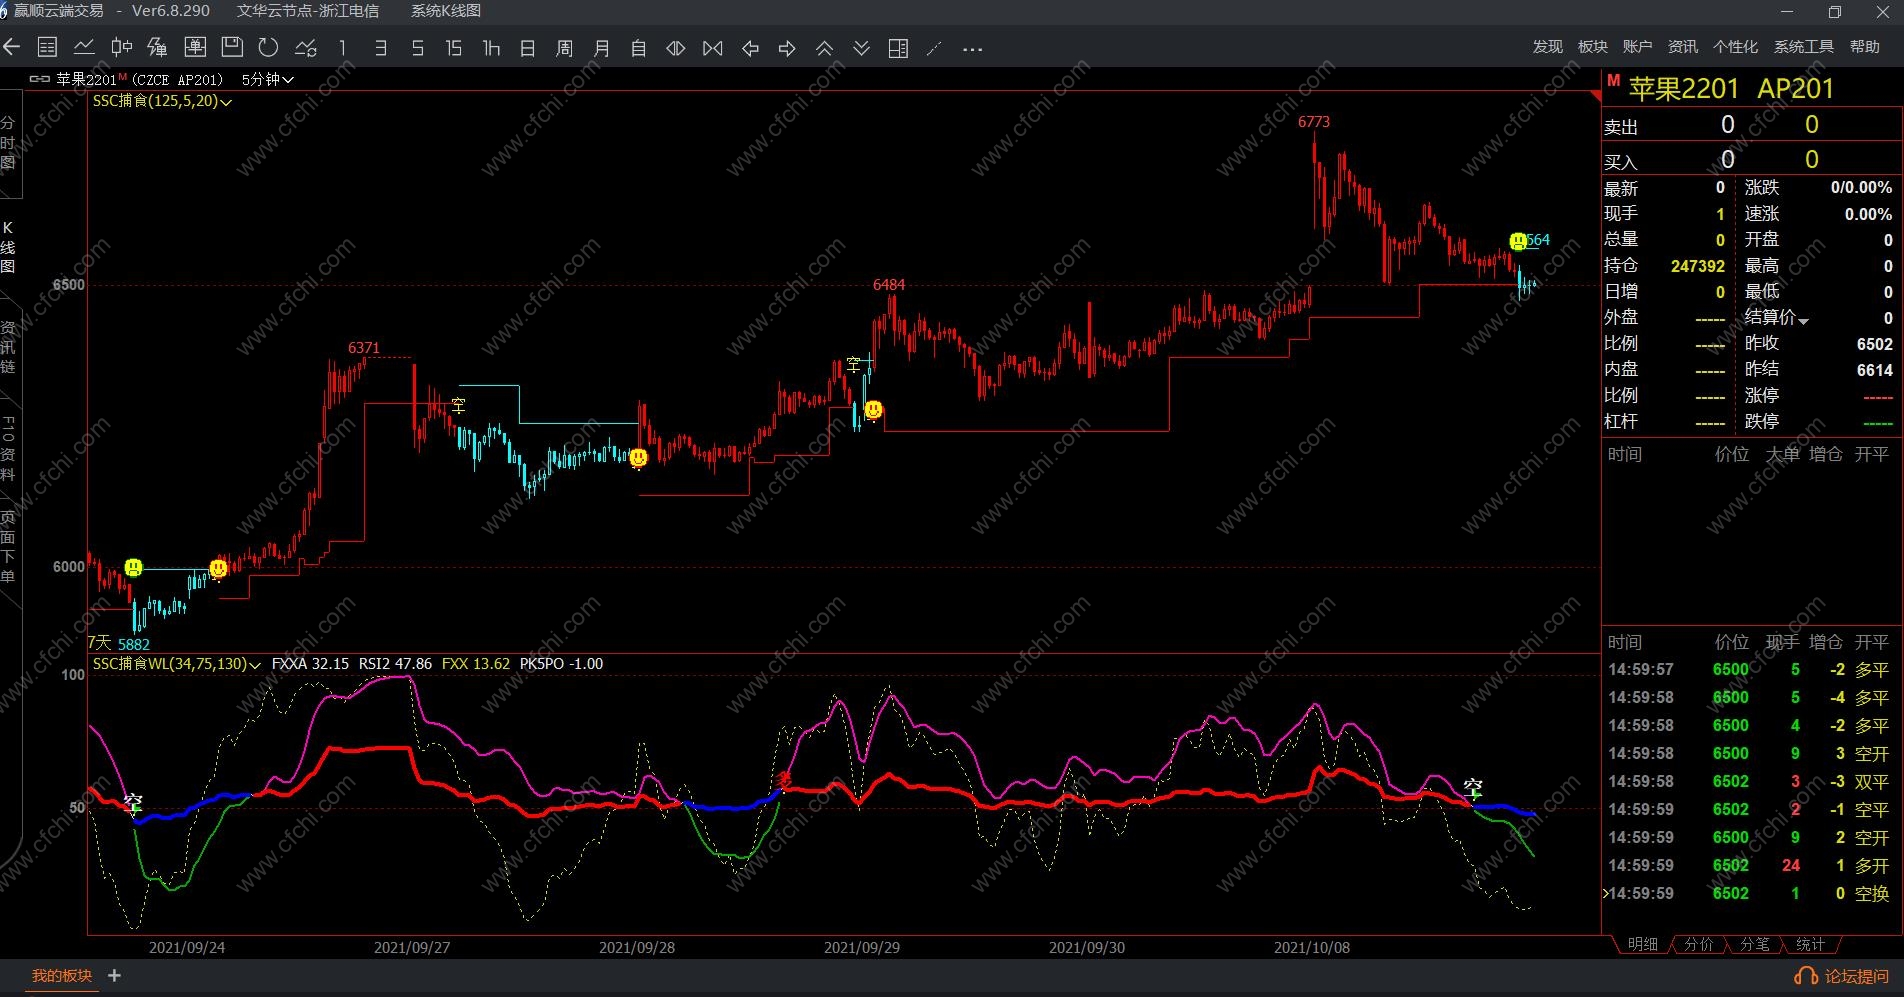The height and width of the screenshot is (997, 1904).
Task: Set chart period to 3 minutes
Action: coord(380,47)
